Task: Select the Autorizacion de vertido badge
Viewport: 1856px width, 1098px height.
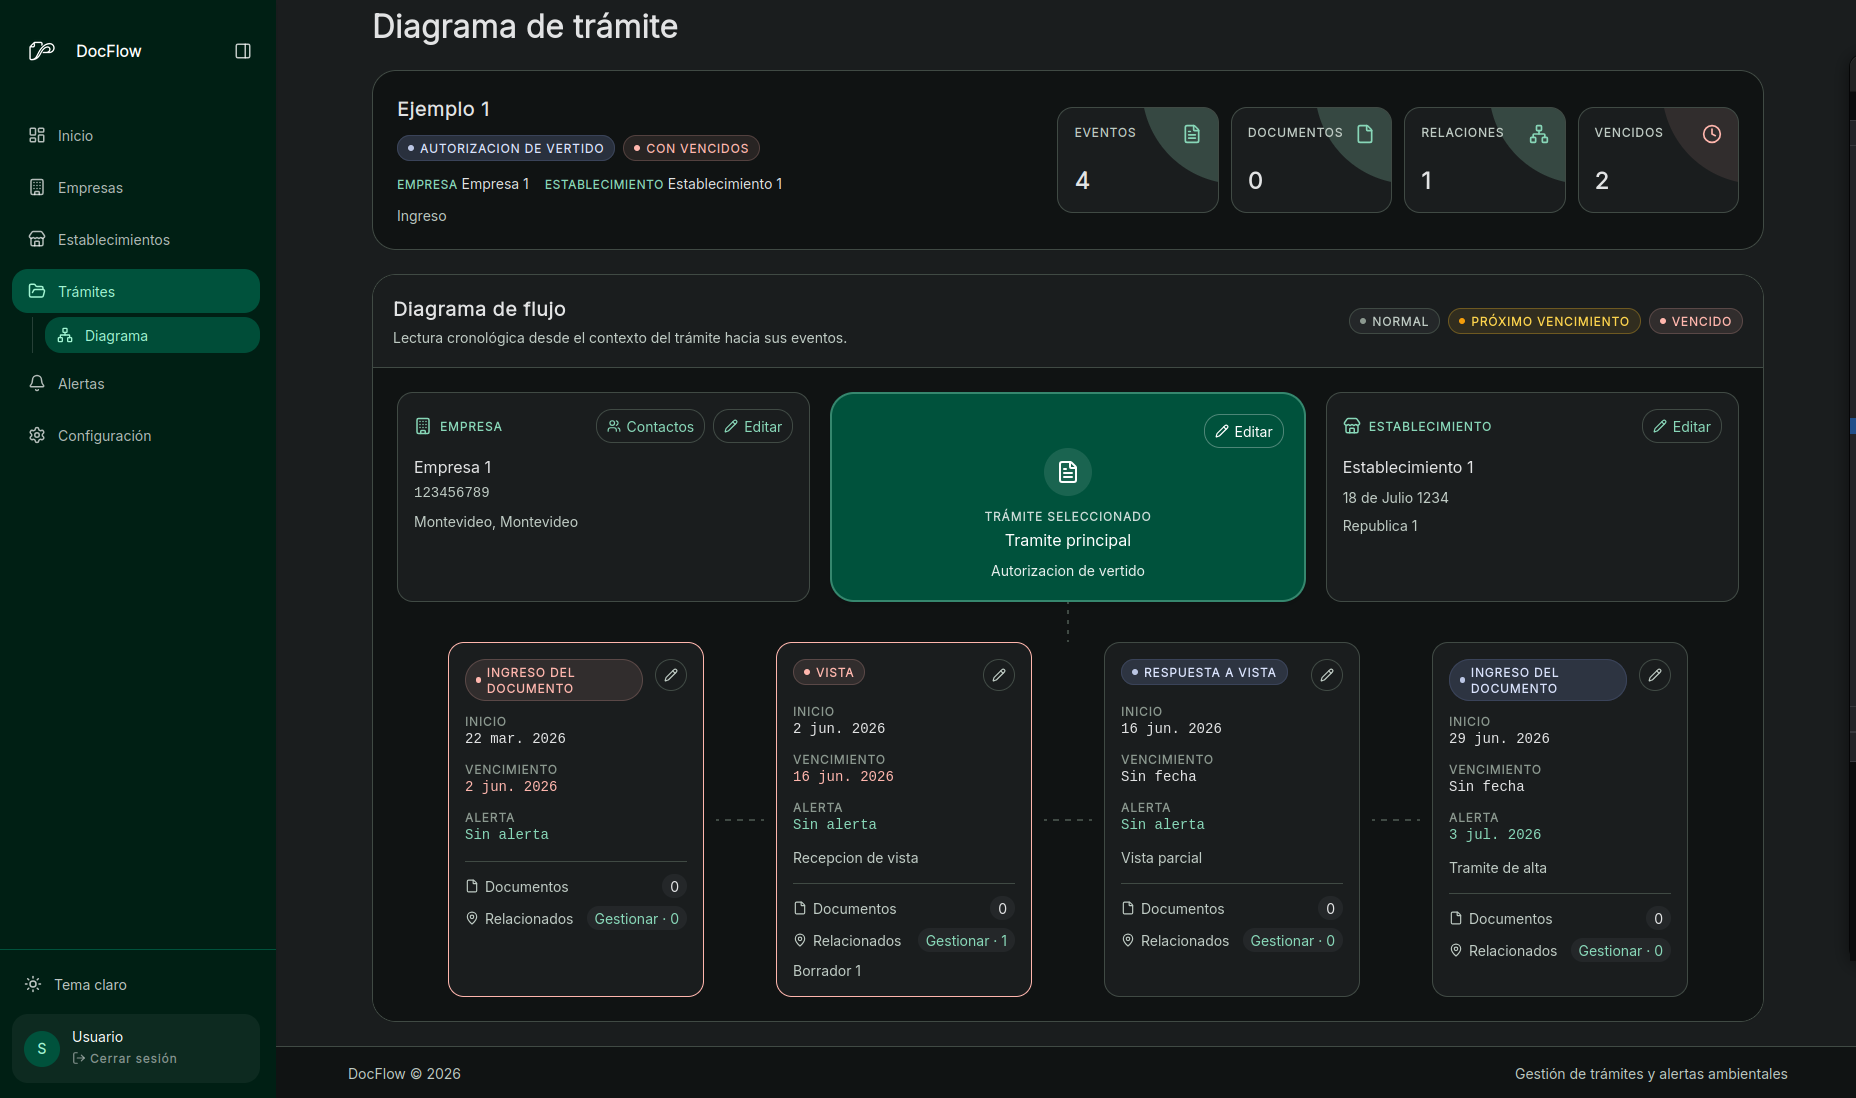Action: 506,148
